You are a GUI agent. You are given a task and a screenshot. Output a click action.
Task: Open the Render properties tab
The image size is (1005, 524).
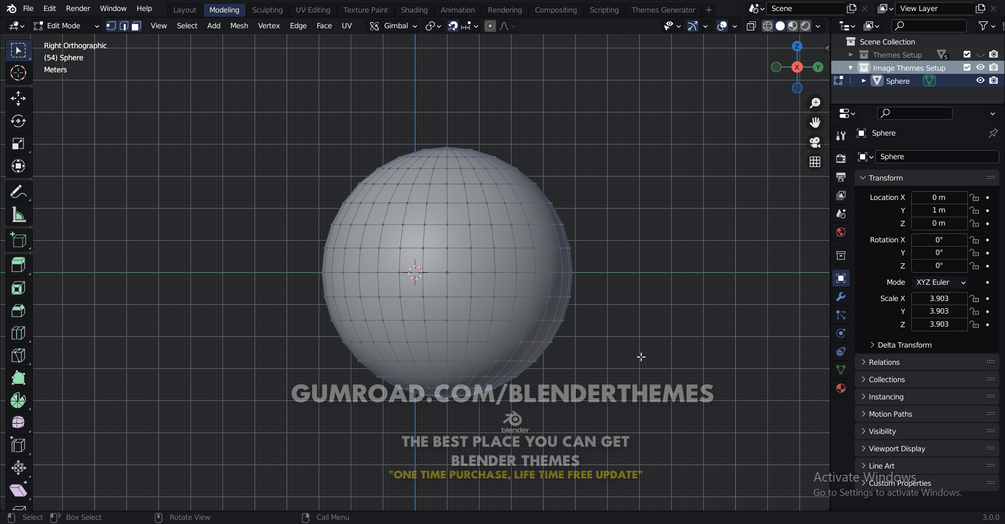841,158
